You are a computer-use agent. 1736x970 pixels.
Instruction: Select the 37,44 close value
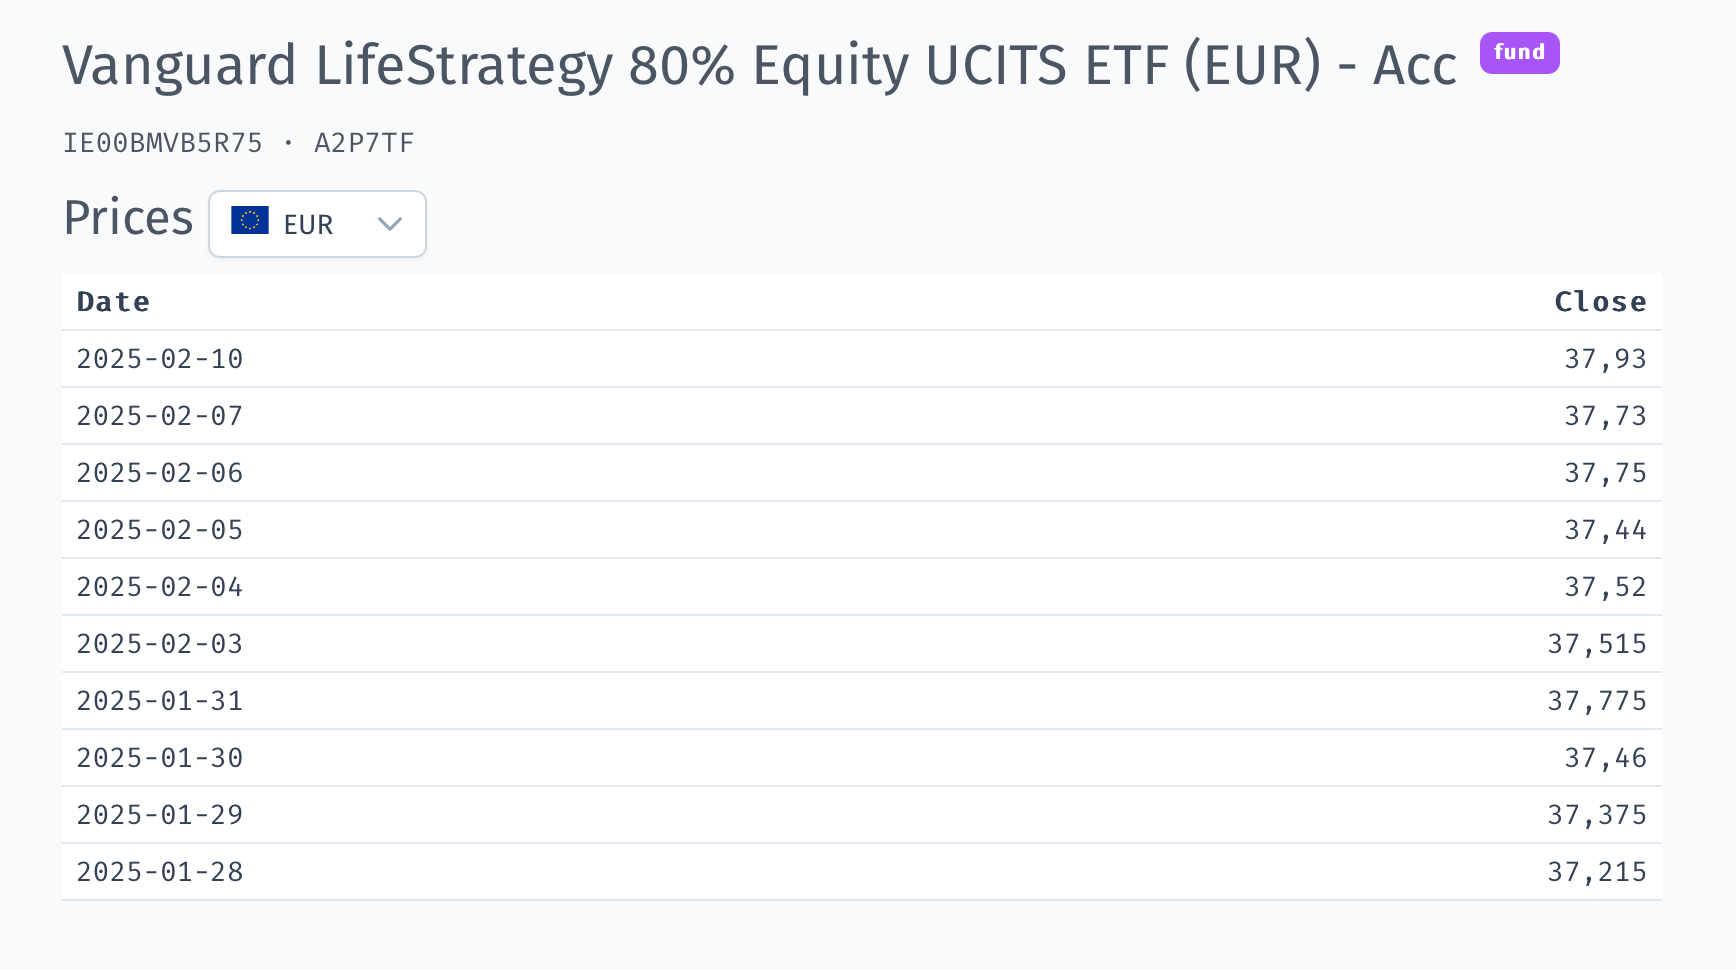pyautogui.click(x=1605, y=530)
